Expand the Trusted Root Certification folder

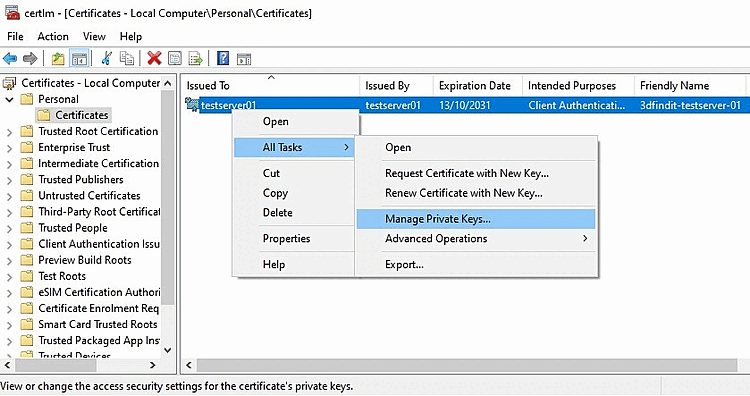pyautogui.click(x=9, y=132)
